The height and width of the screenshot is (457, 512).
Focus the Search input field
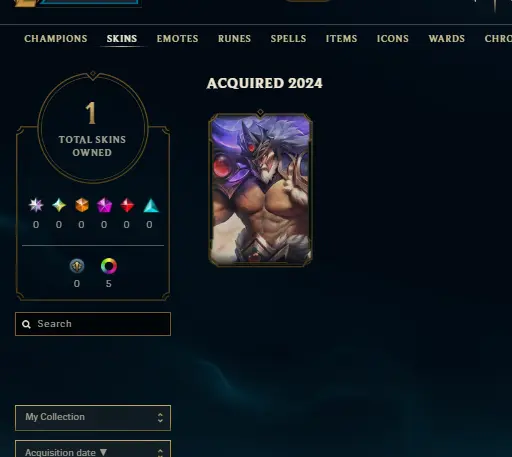coord(93,324)
